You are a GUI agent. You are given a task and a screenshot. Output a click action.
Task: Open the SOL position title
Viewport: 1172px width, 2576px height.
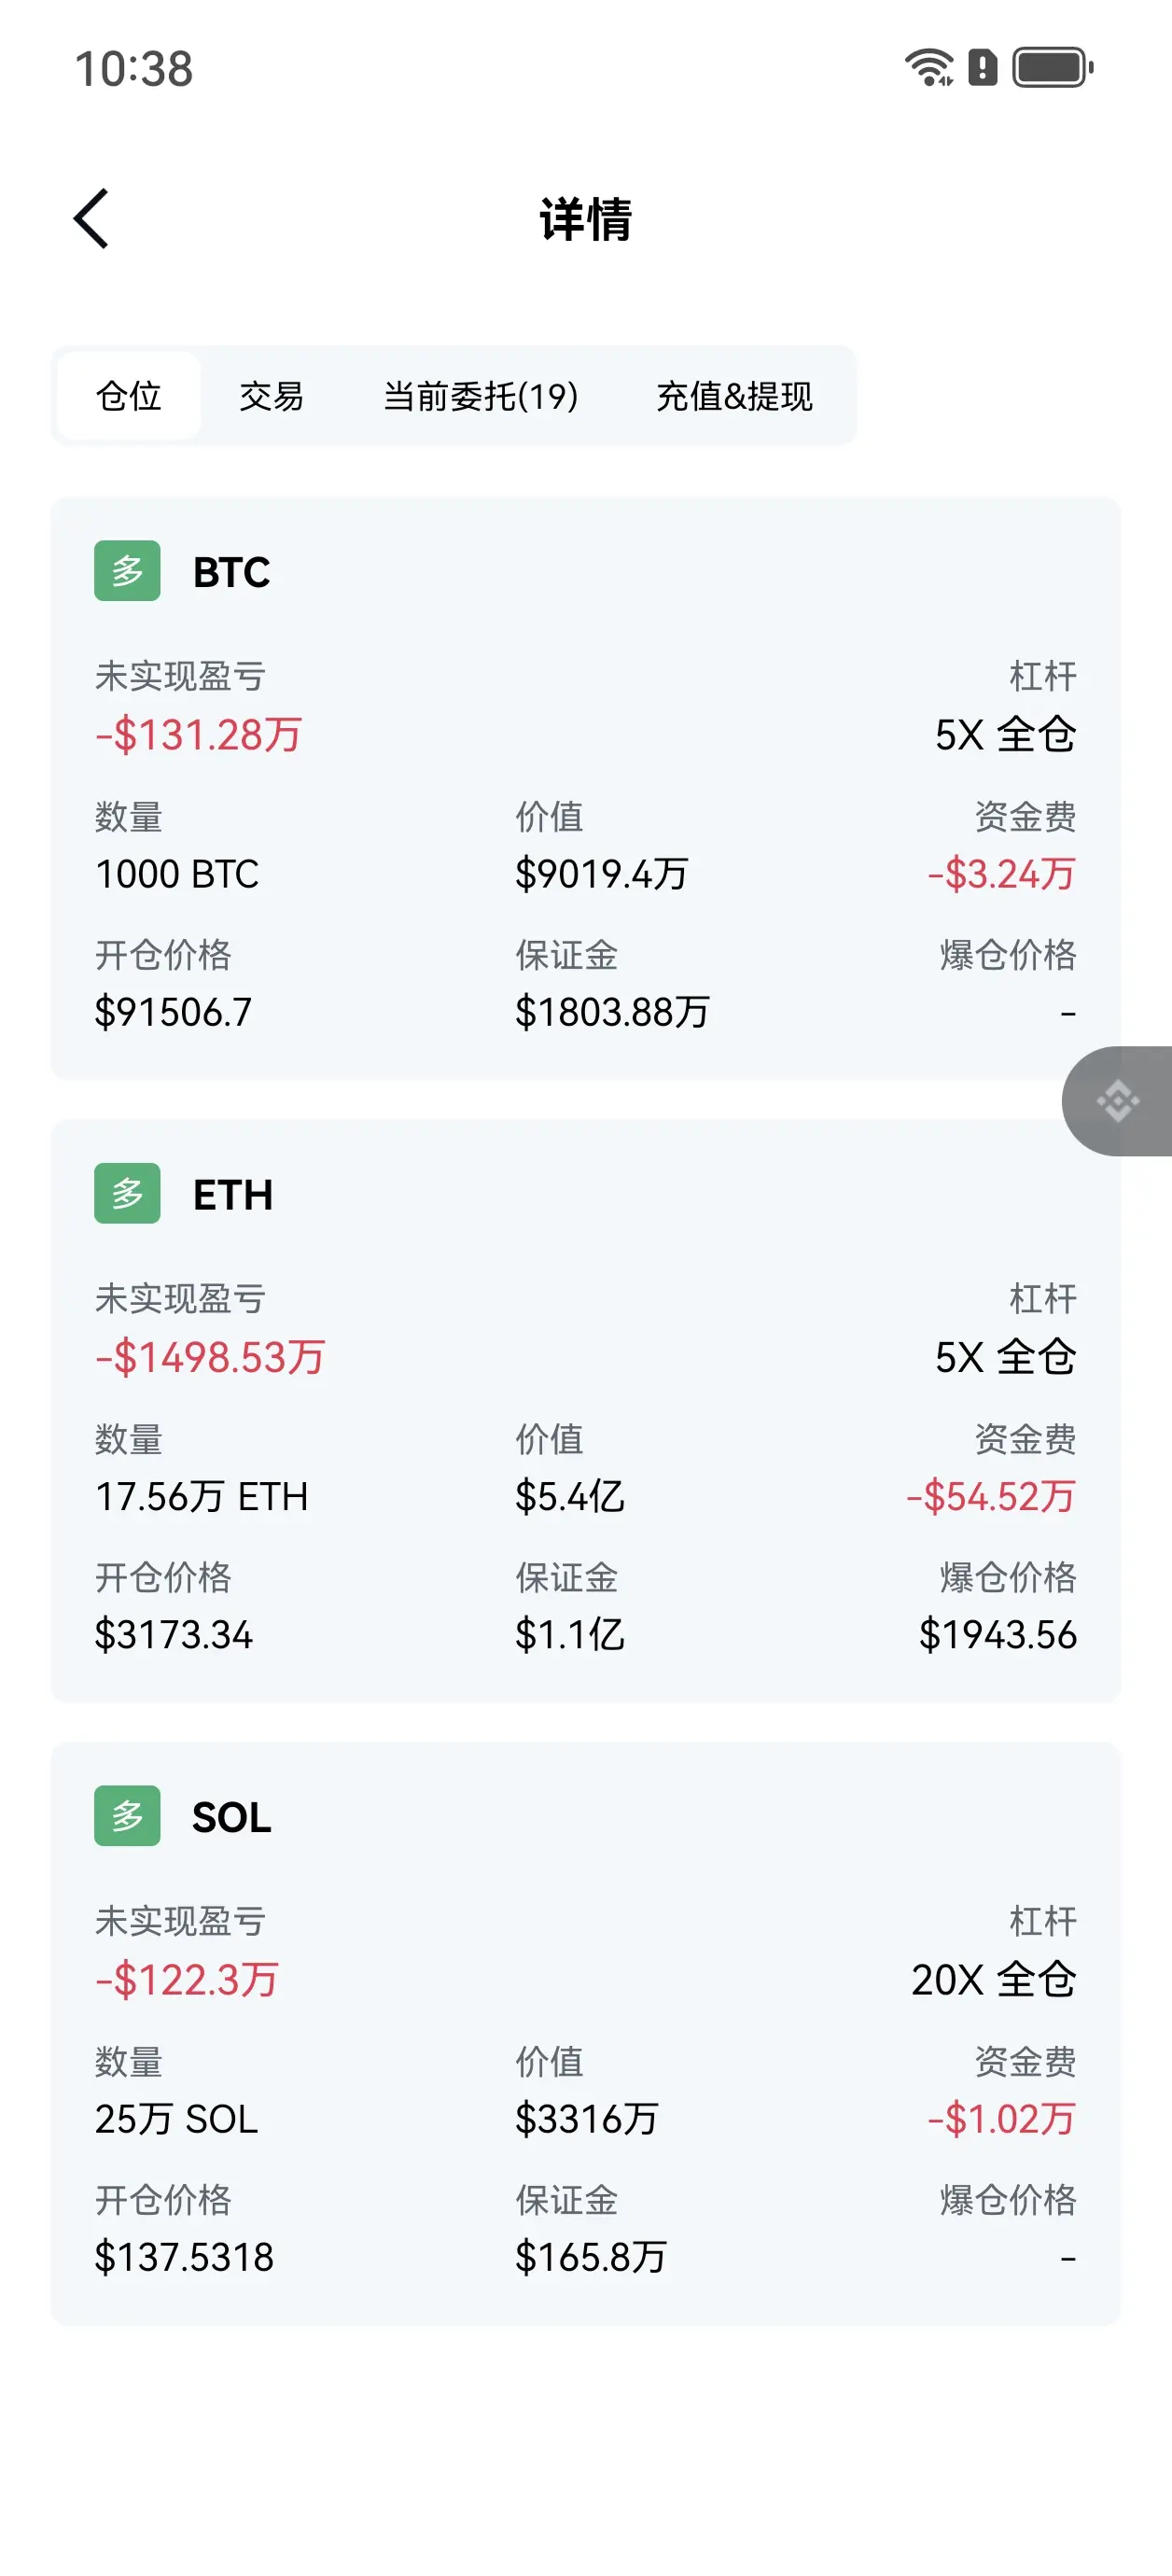[x=231, y=1817]
